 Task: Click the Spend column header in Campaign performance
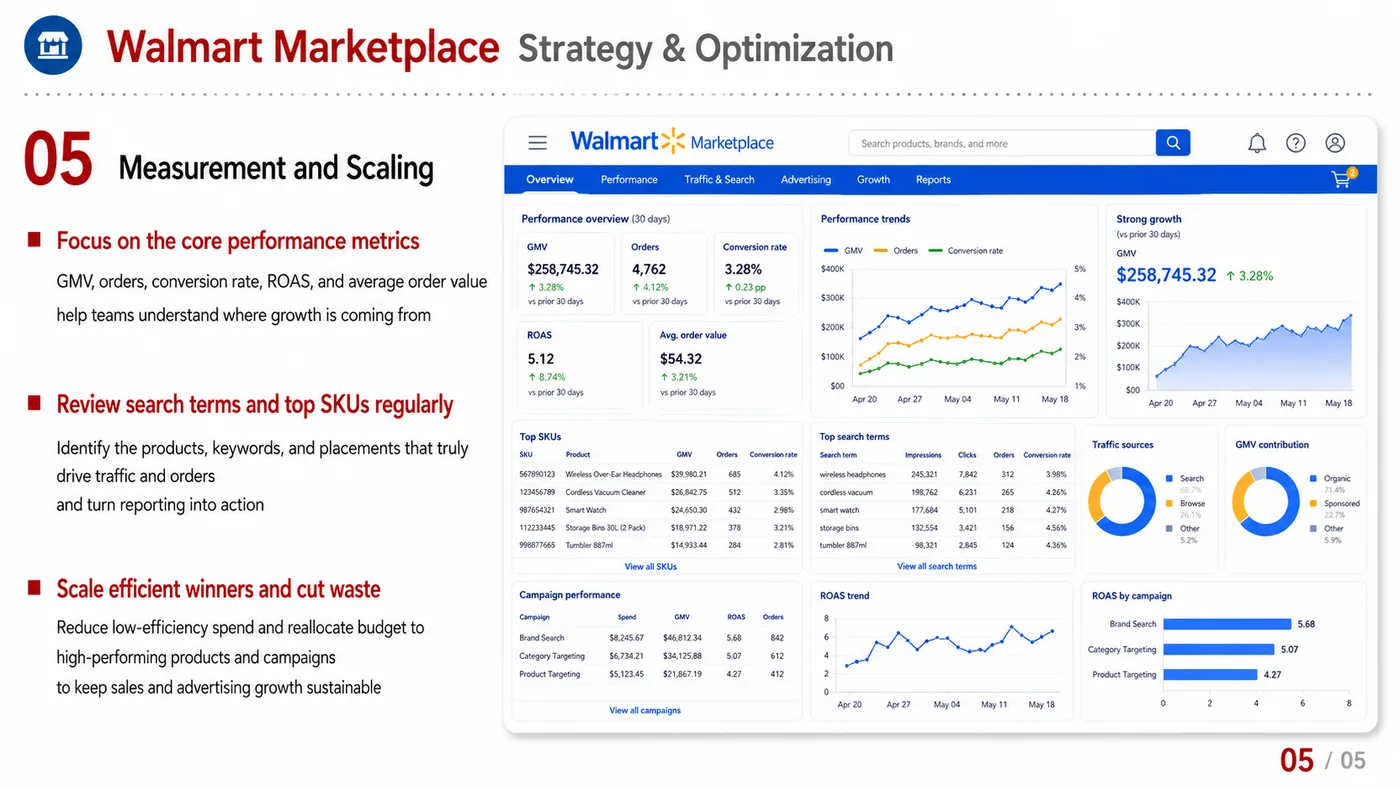click(627, 618)
